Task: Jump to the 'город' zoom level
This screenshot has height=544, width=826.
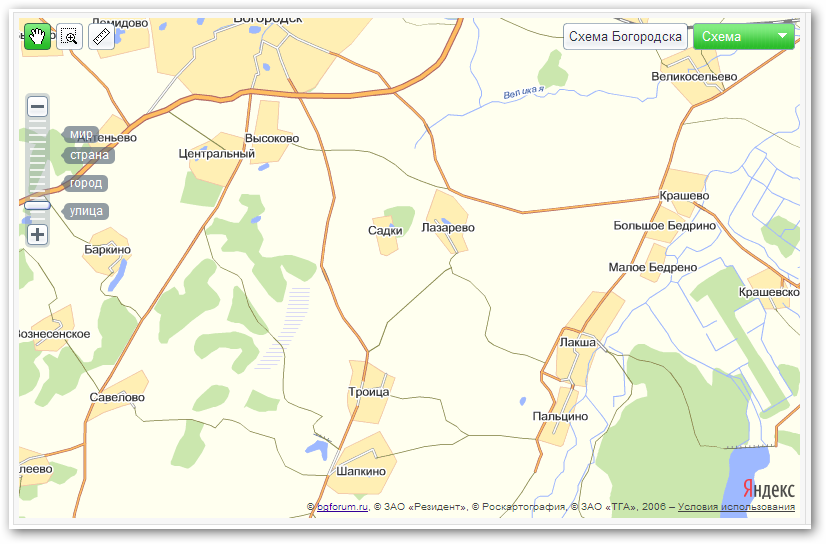Action: pyautogui.click(x=86, y=184)
